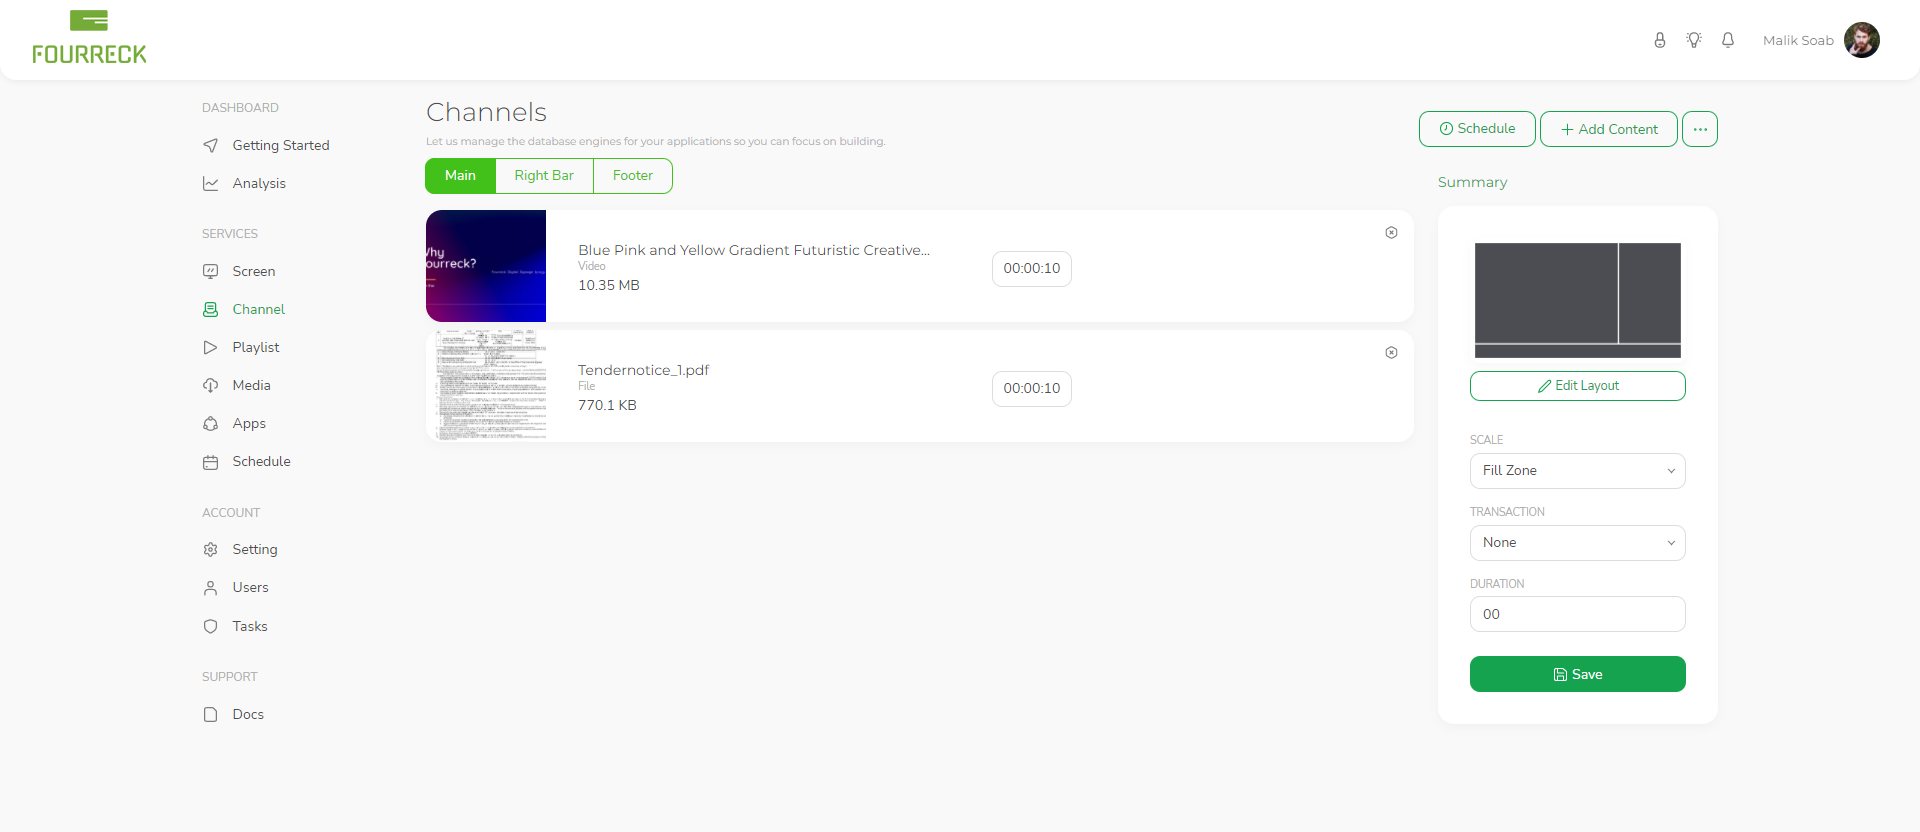Open Screen from the sidebar
The height and width of the screenshot is (832, 1920).
click(x=253, y=271)
